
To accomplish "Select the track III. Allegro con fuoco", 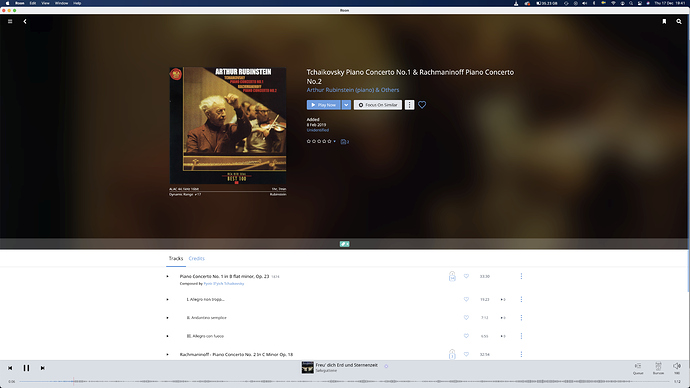I will tap(205, 336).
